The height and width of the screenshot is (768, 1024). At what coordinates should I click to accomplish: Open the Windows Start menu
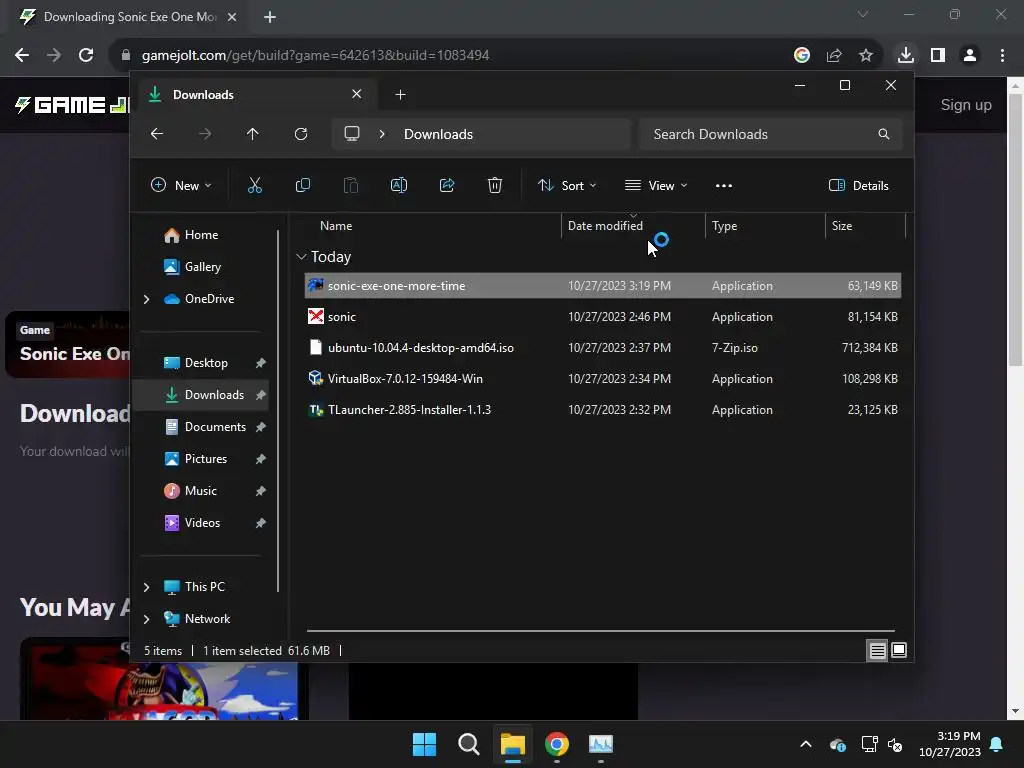click(424, 744)
